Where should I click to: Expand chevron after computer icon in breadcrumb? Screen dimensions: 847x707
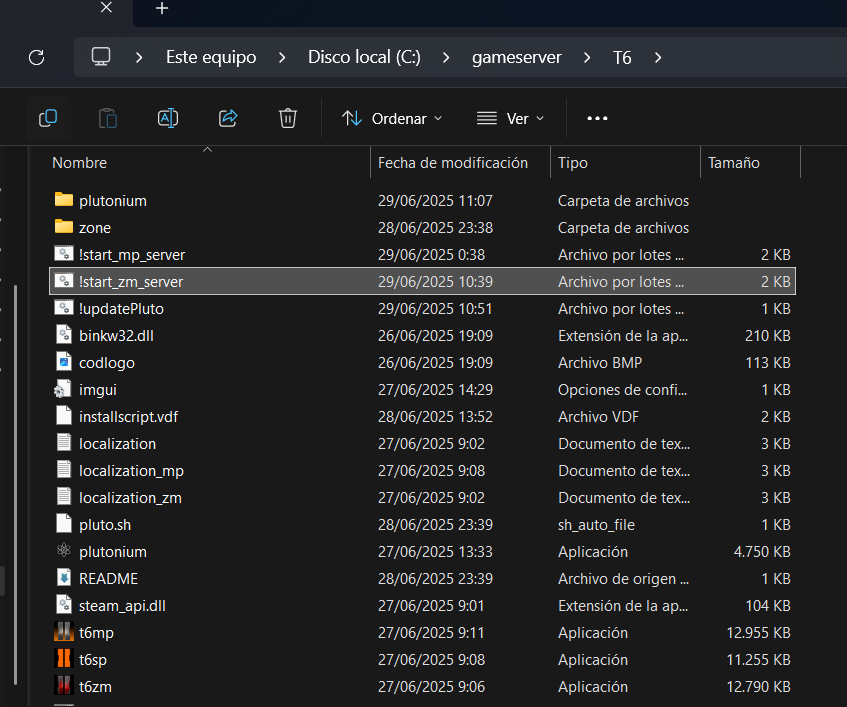tap(139, 57)
